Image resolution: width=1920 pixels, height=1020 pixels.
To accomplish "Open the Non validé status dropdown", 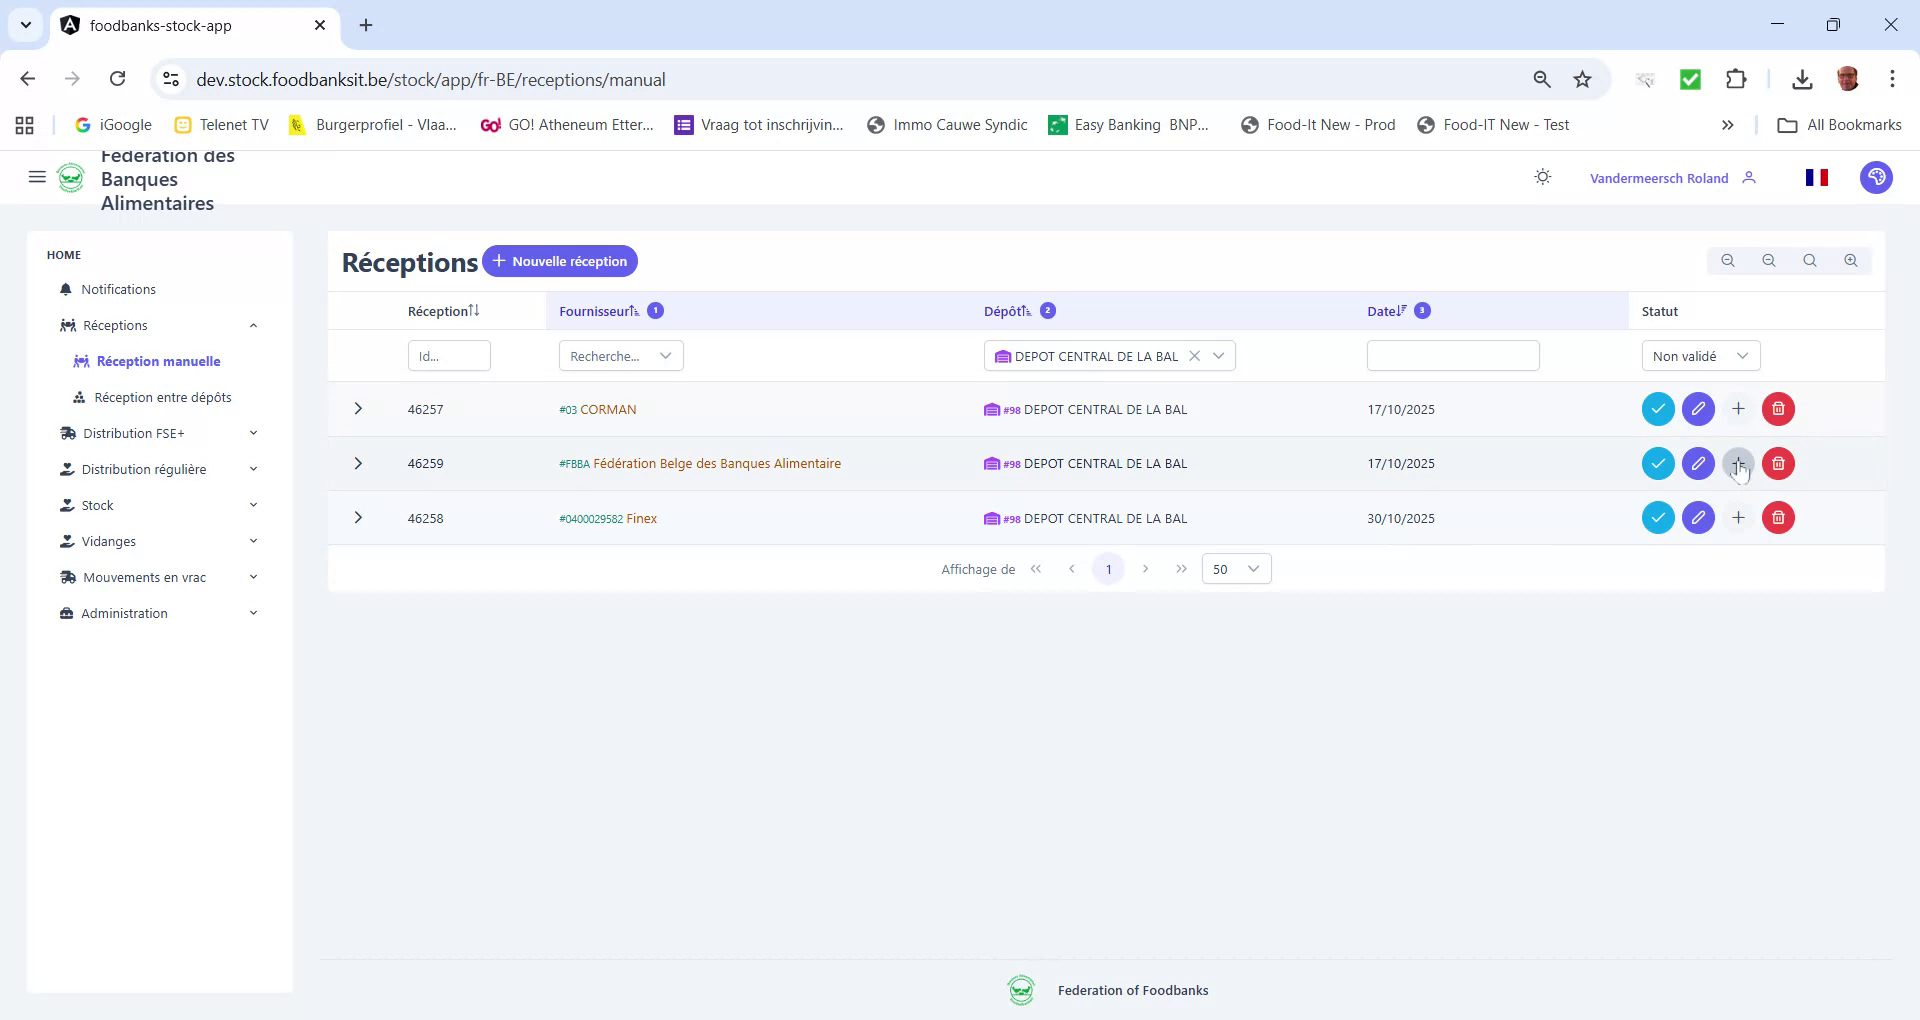I will tap(1700, 355).
